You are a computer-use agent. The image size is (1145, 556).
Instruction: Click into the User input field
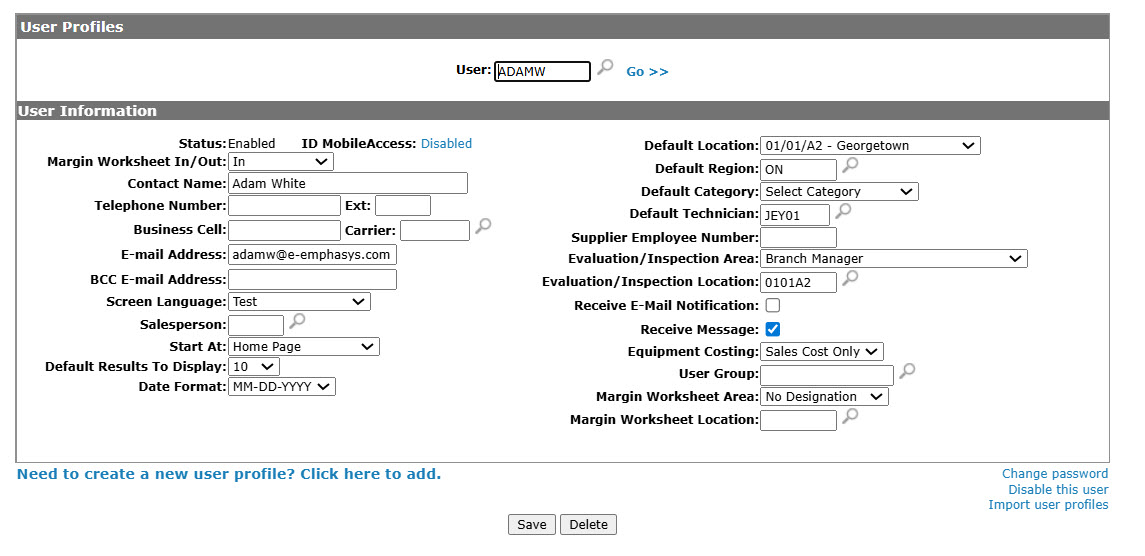(543, 72)
